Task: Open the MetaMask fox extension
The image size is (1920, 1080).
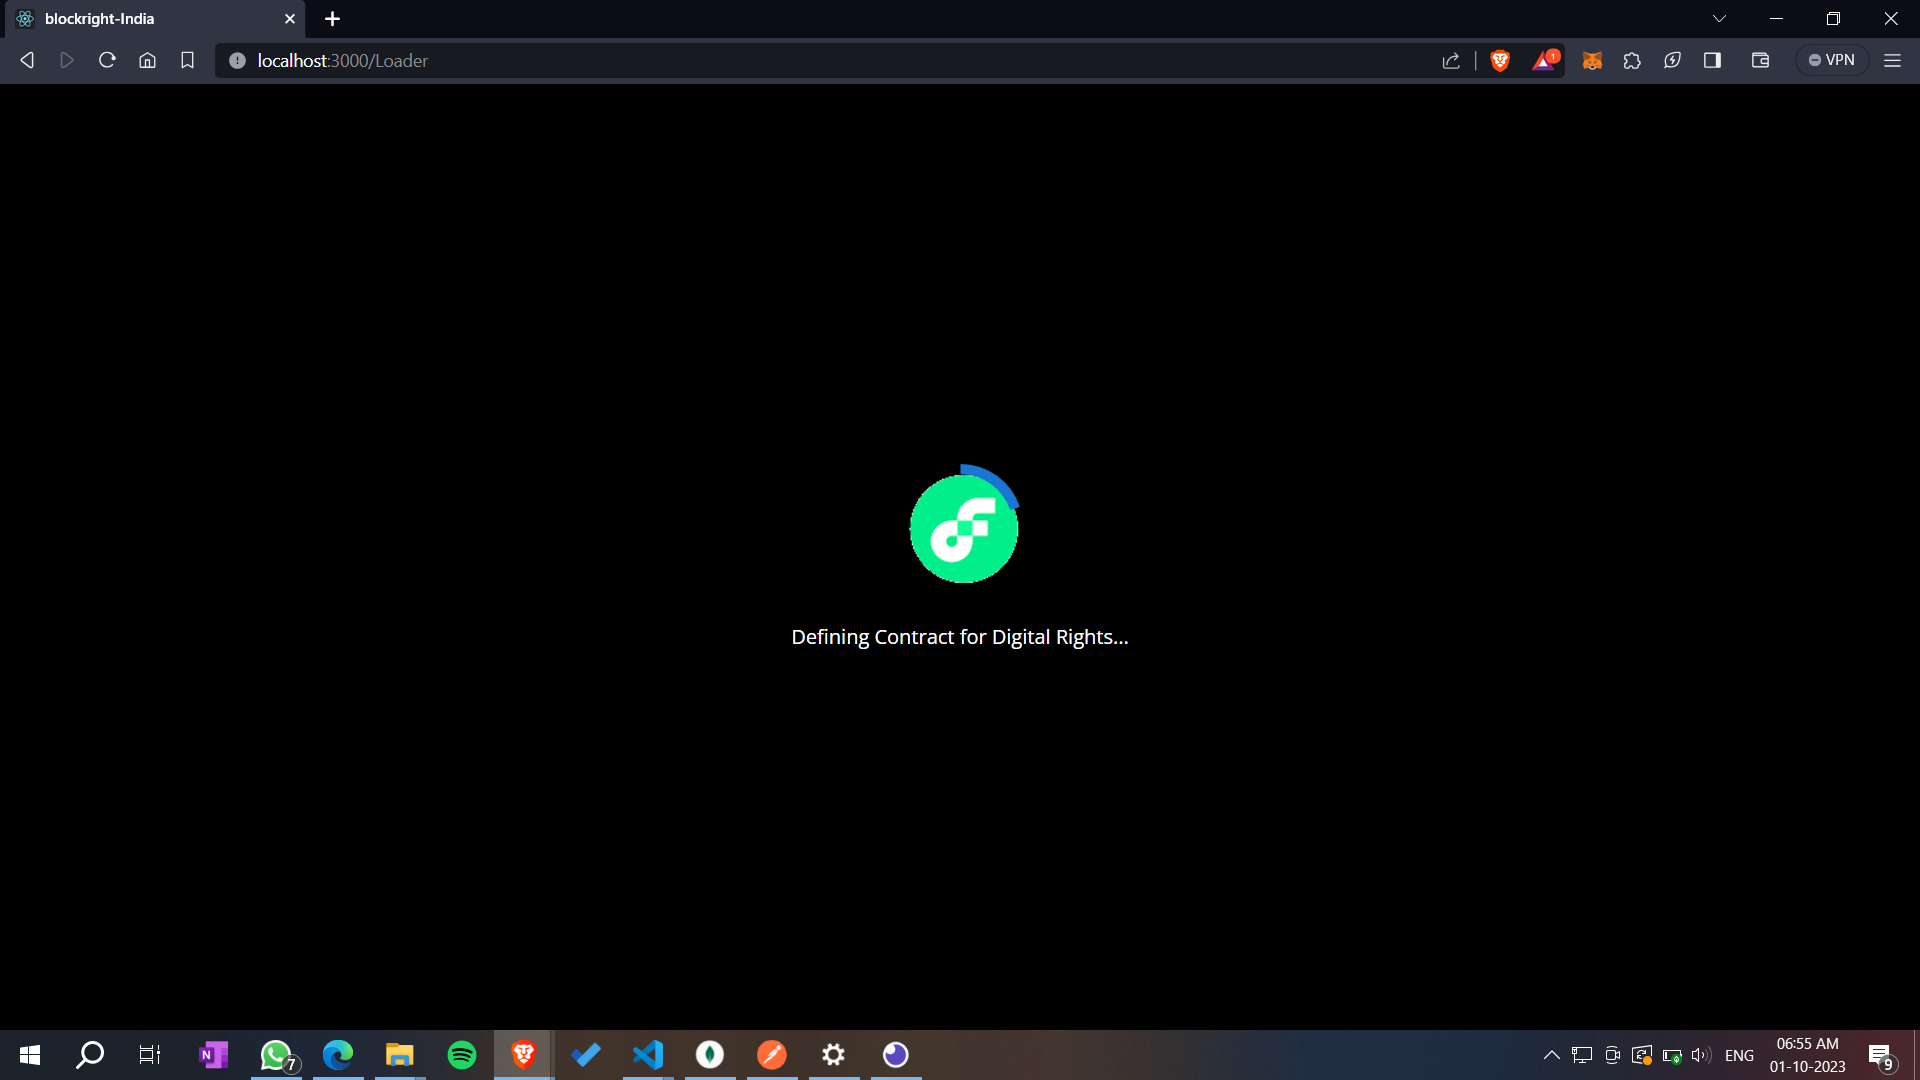Action: coord(1592,61)
